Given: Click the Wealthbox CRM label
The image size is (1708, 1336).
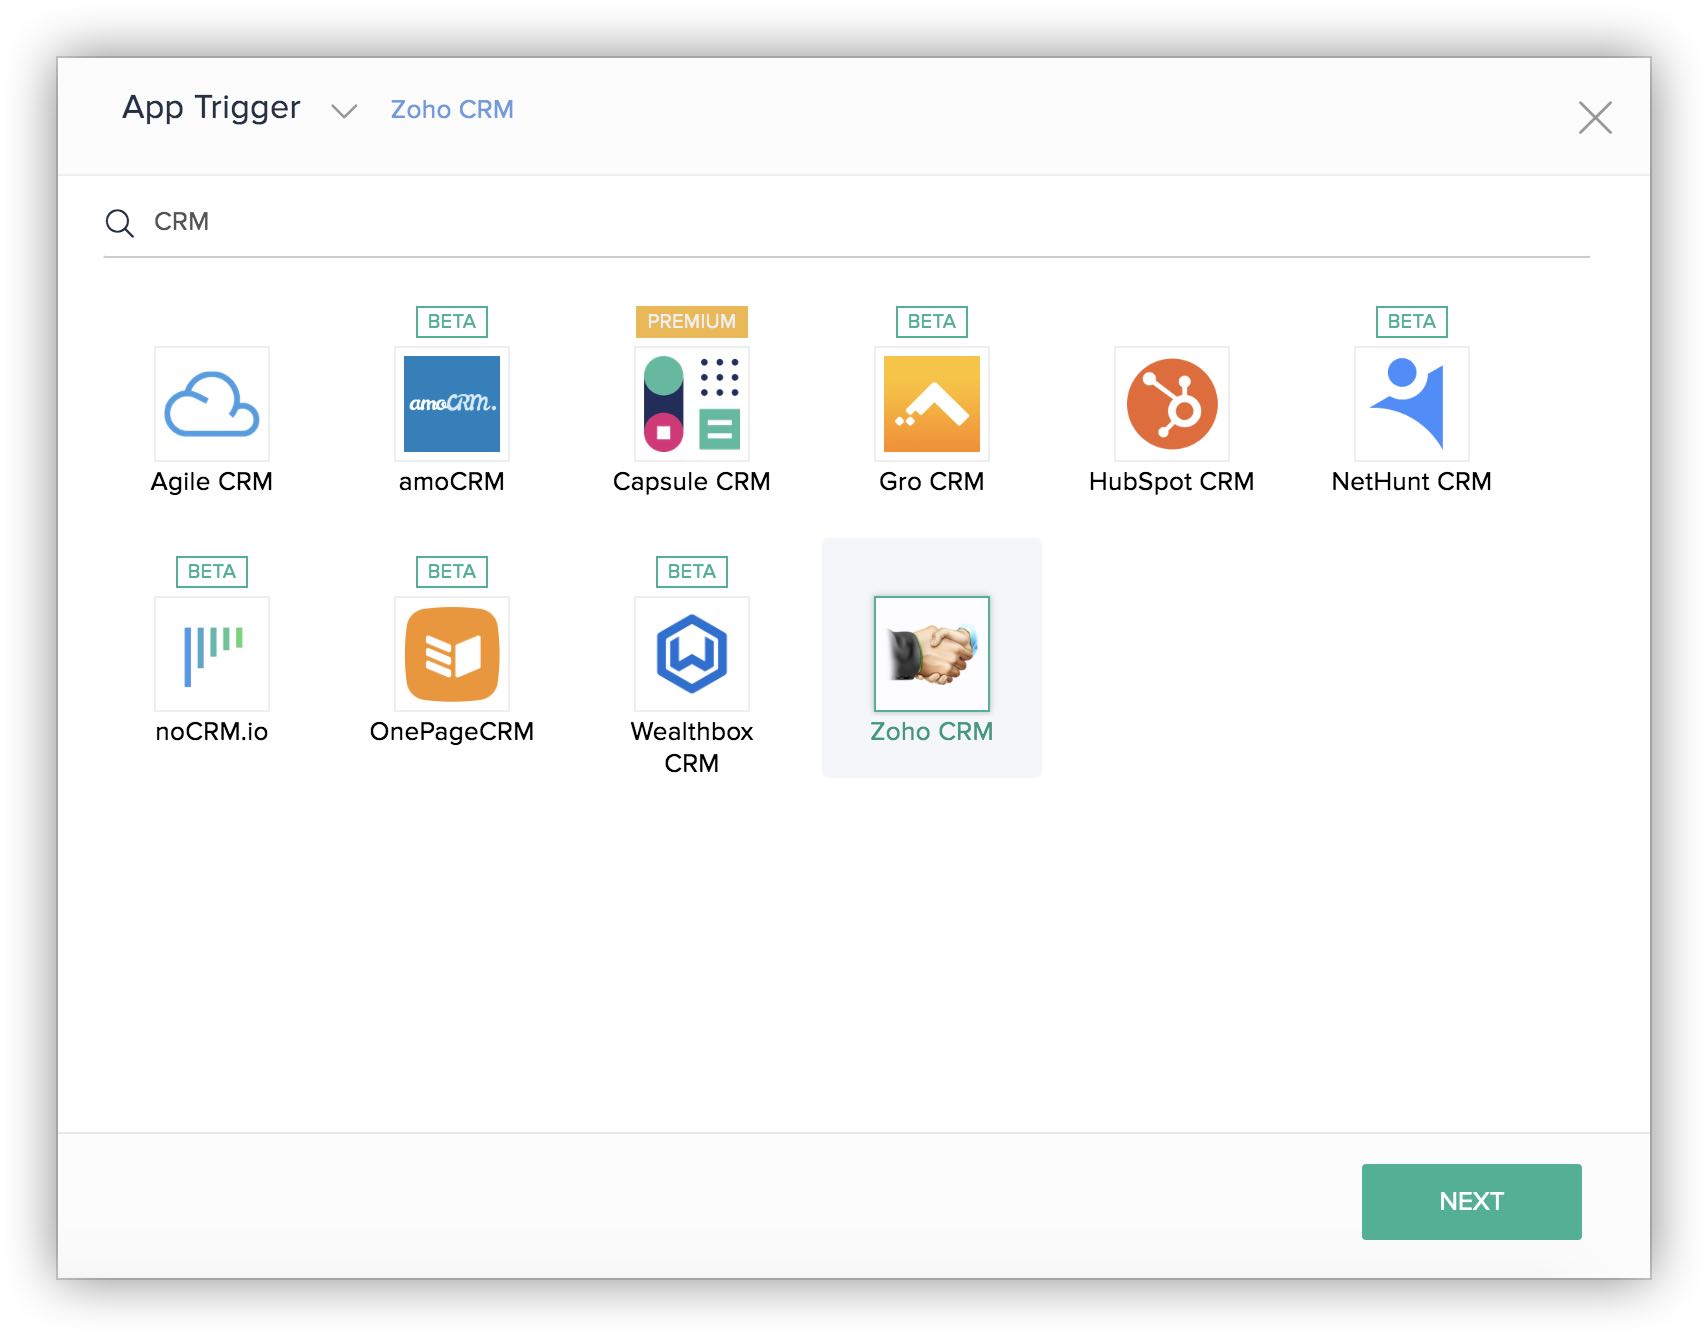Looking at the screenshot, I should click(x=692, y=747).
